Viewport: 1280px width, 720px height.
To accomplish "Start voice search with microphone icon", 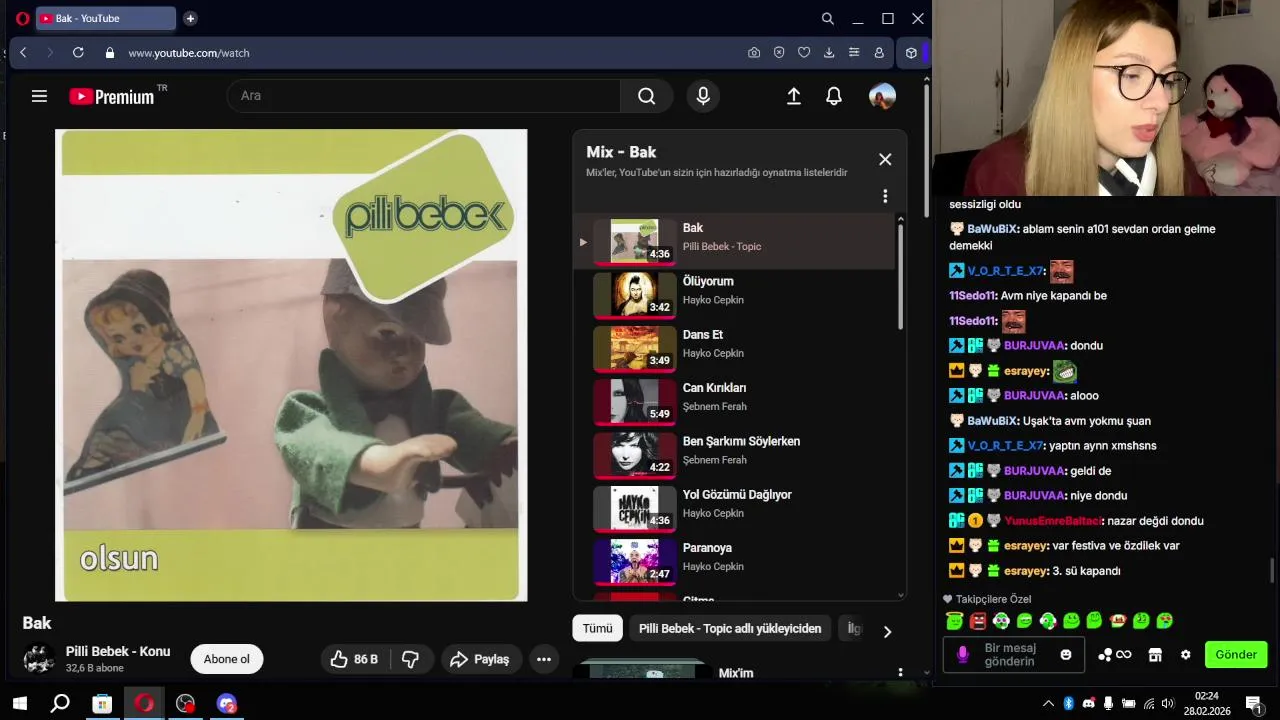I will [703, 96].
